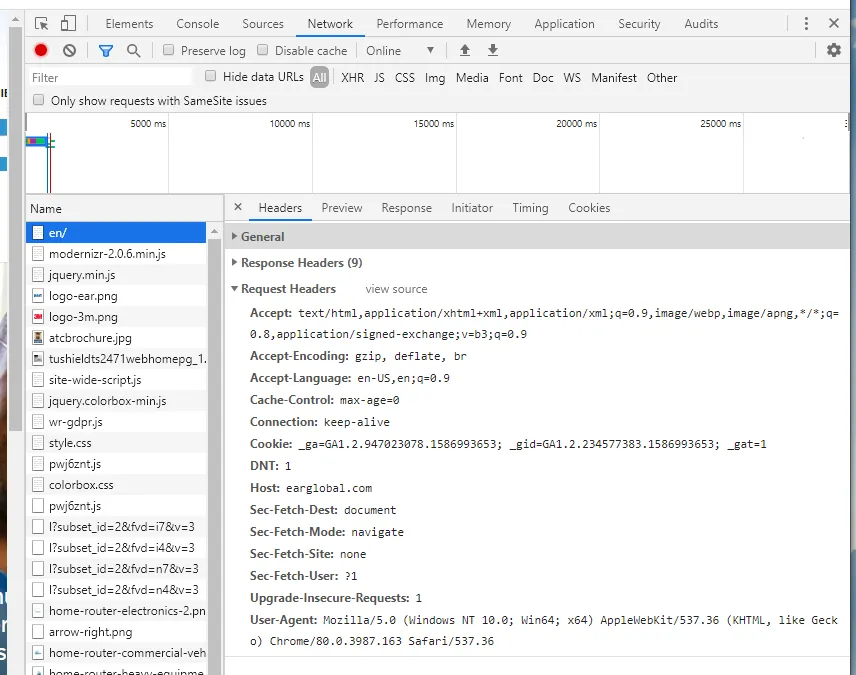This screenshot has height=675, width=856.
Task: Open network search magnifier icon
Action: click(x=134, y=51)
